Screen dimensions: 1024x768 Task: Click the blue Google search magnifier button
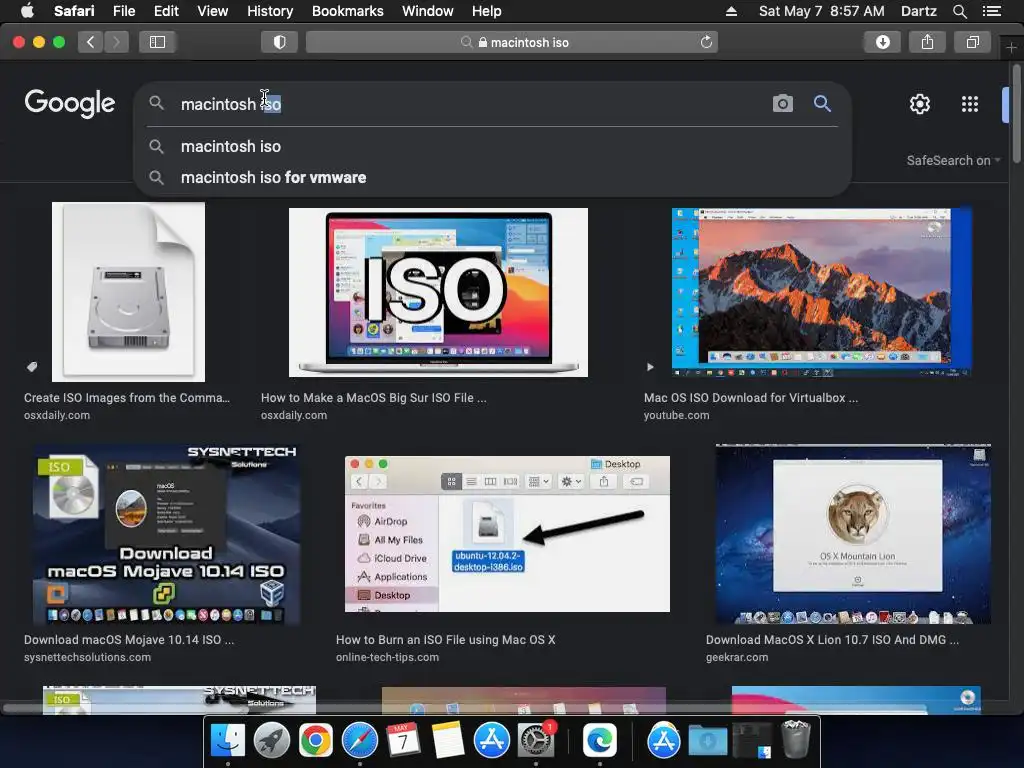click(822, 103)
